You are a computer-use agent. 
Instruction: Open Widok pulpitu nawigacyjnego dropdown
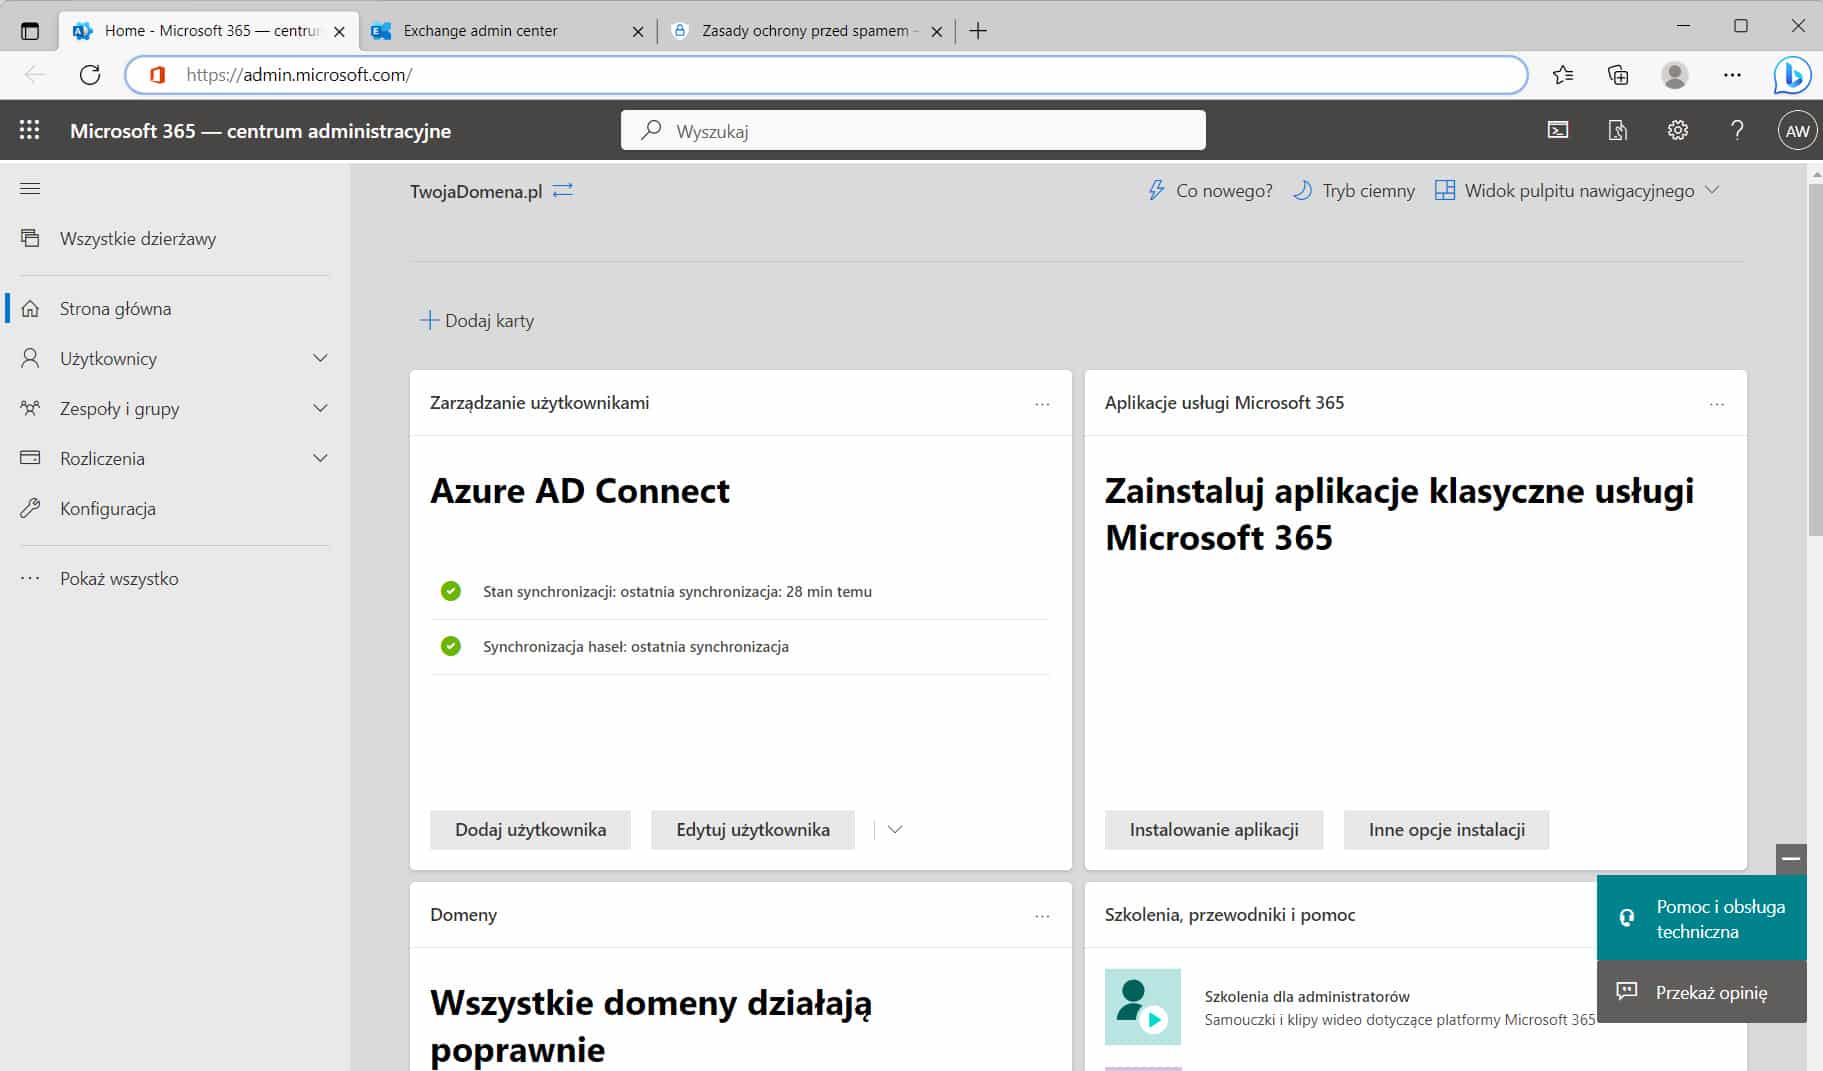click(x=1577, y=190)
